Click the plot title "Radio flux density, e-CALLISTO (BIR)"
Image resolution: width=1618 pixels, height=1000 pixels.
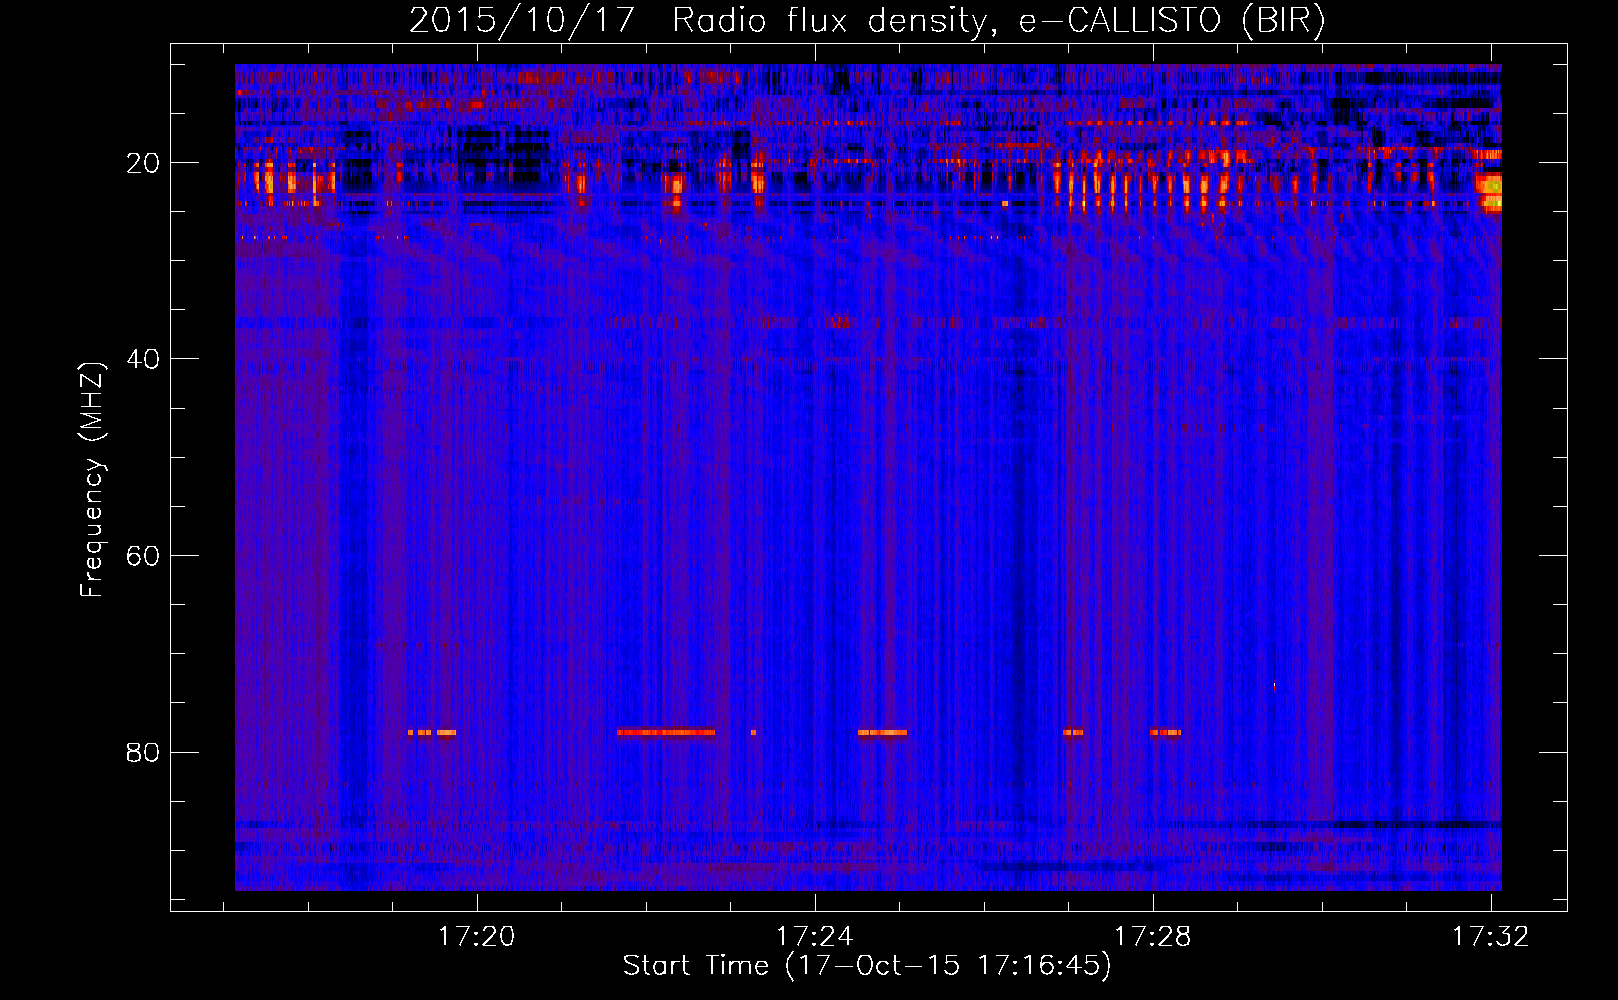tap(998, 21)
